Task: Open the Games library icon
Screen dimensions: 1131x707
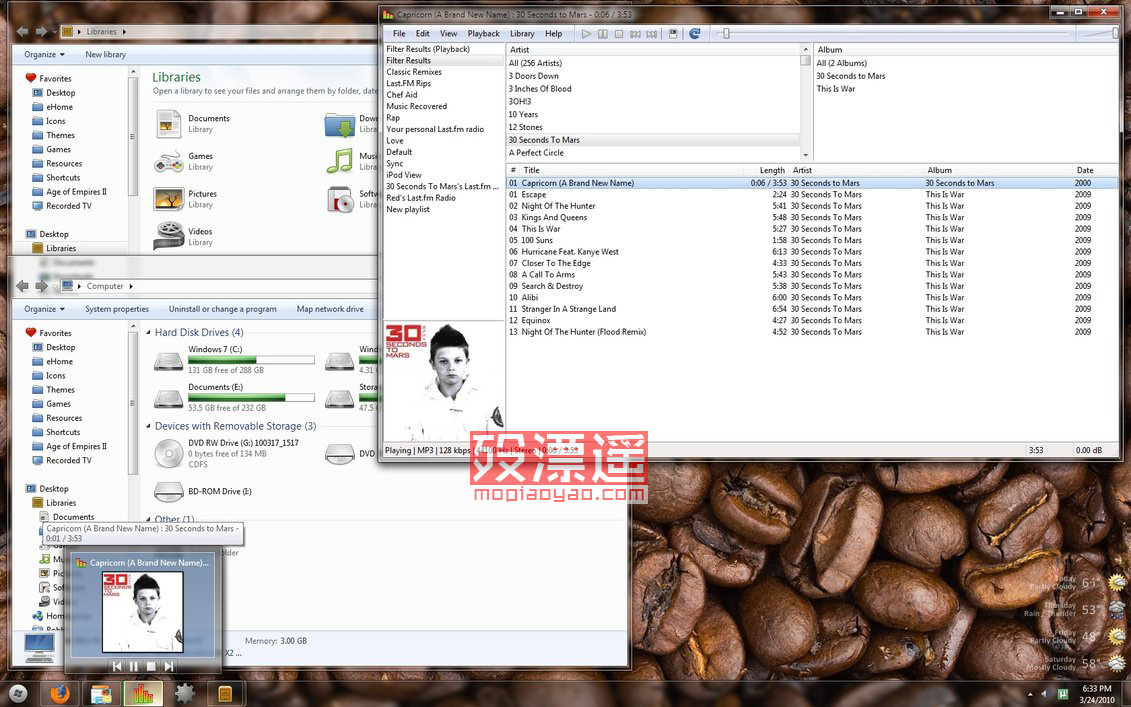Action: (169, 162)
